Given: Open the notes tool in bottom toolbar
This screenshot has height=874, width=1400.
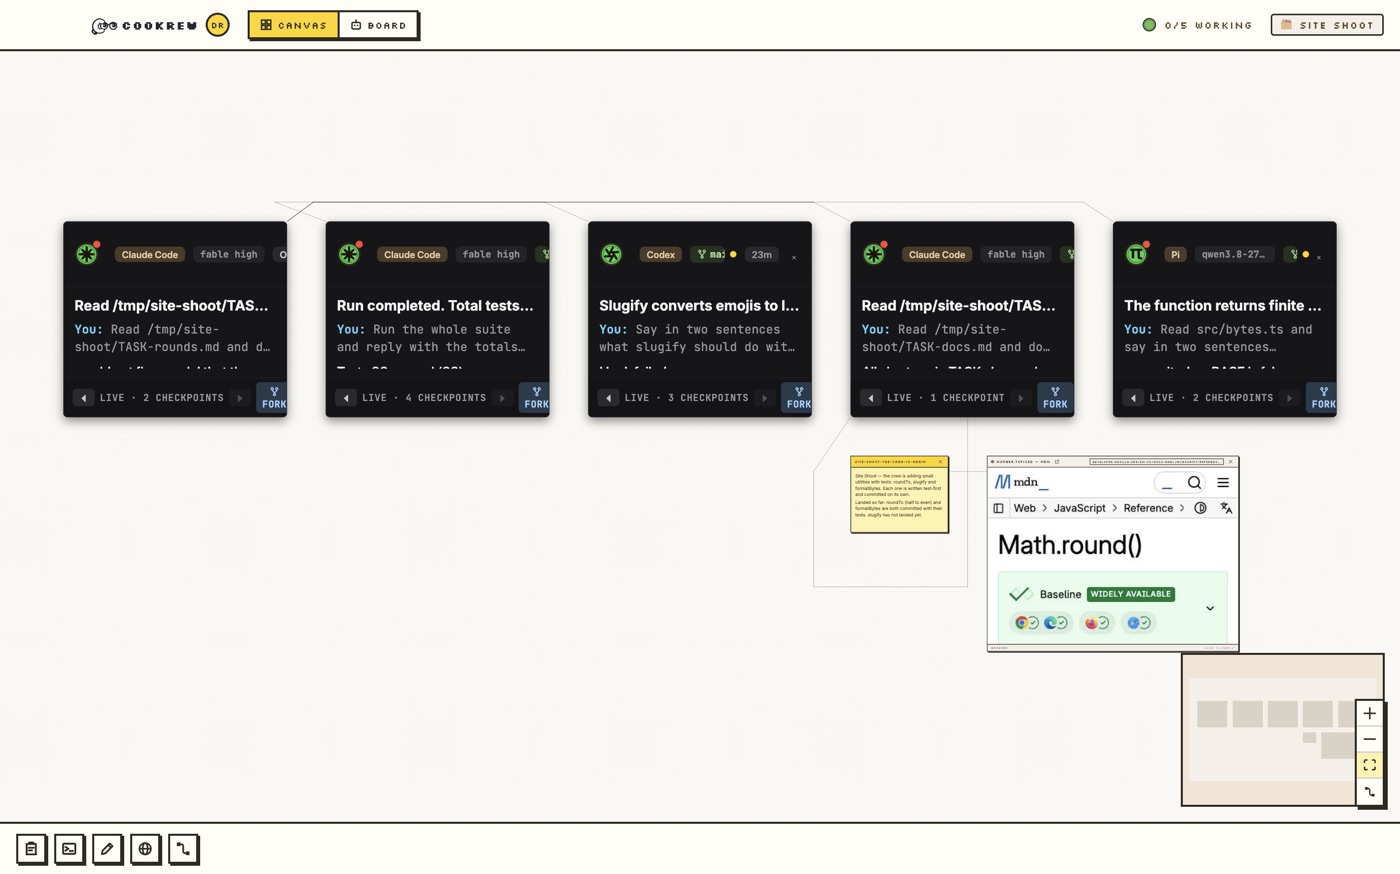Looking at the screenshot, I should tap(31, 849).
